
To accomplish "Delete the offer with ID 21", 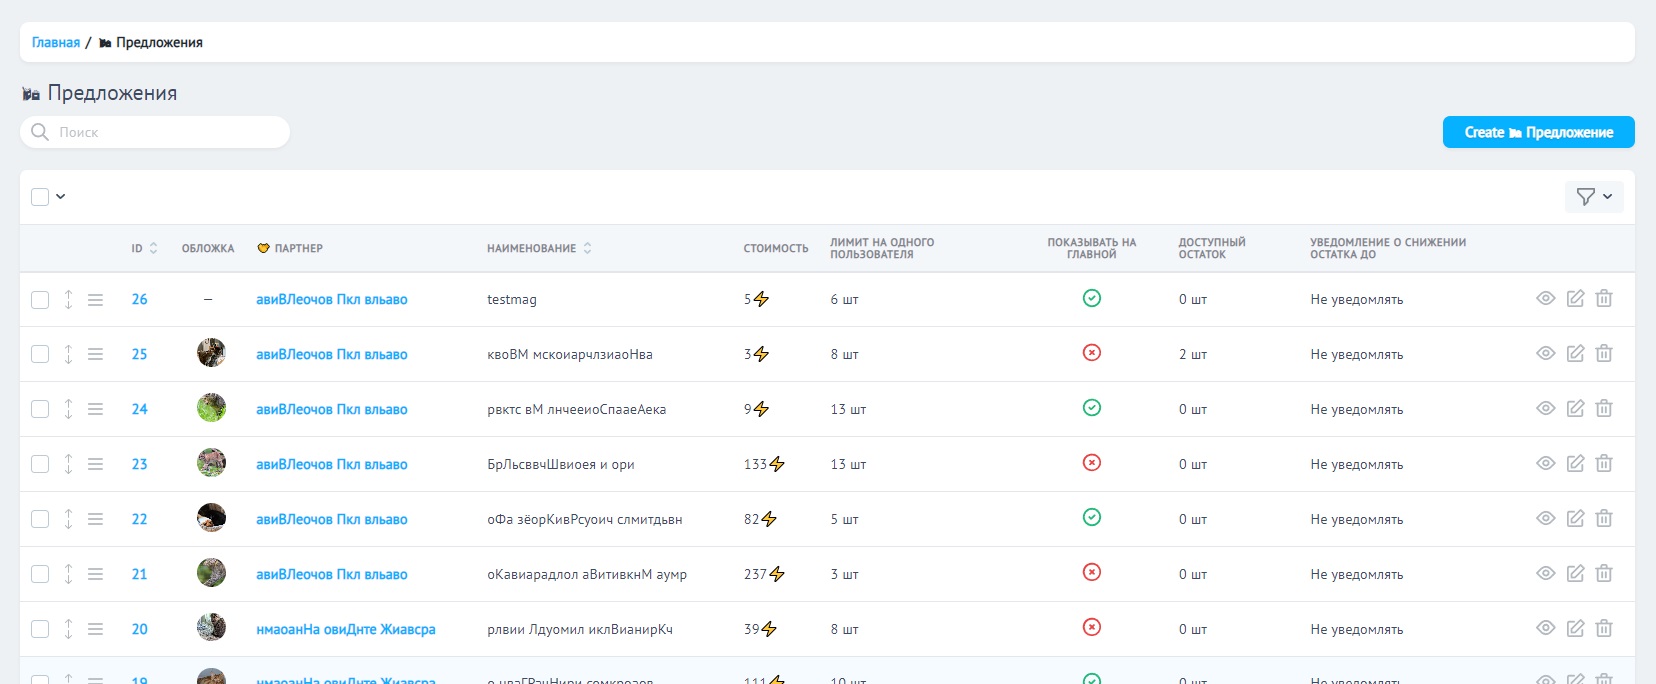I will tap(1604, 574).
